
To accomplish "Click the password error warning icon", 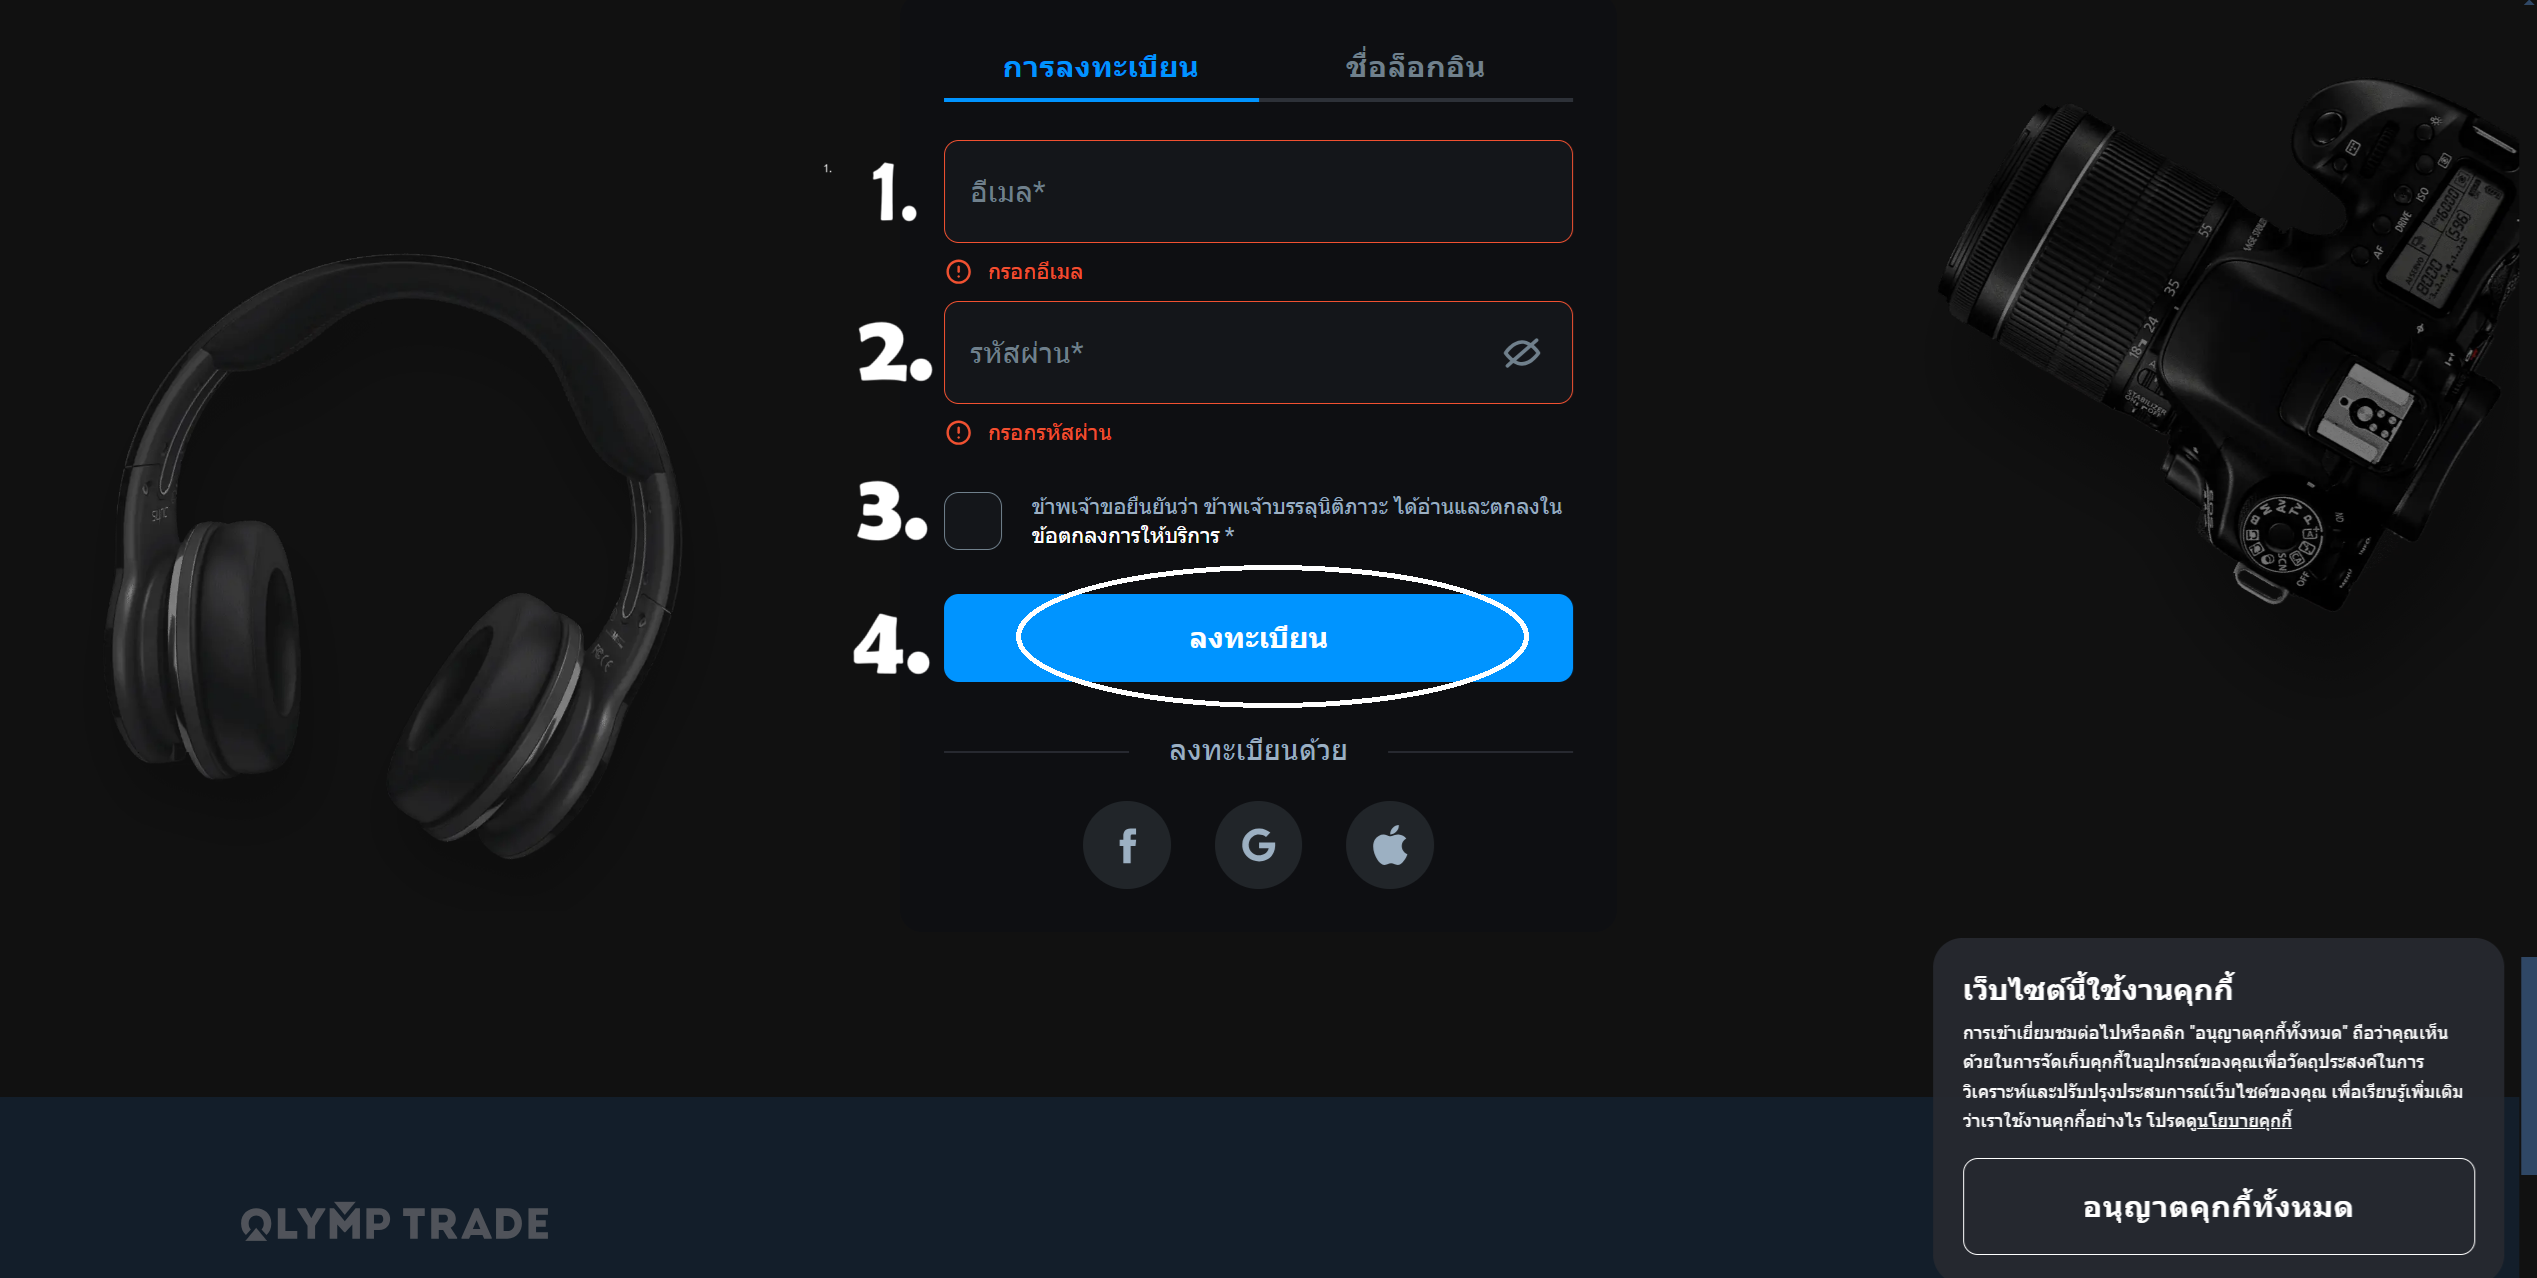I will (958, 432).
